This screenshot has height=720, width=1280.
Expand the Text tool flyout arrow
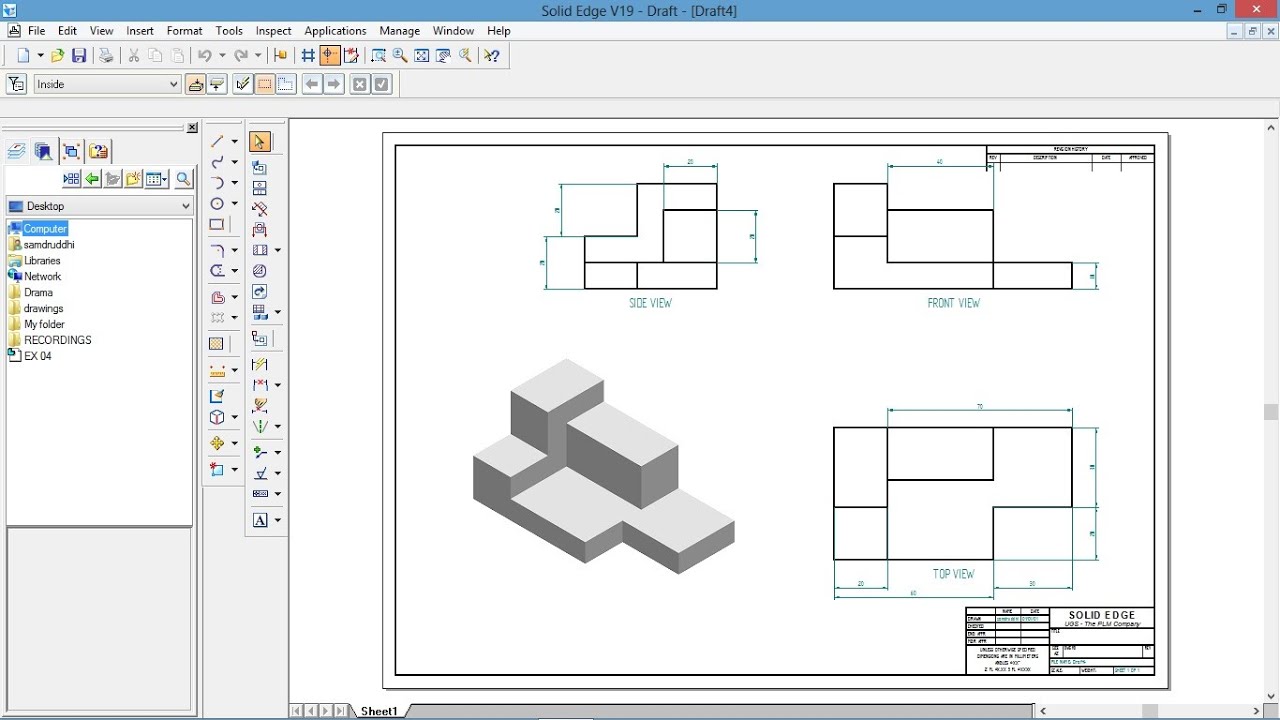pyautogui.click(x=277, y=520)
